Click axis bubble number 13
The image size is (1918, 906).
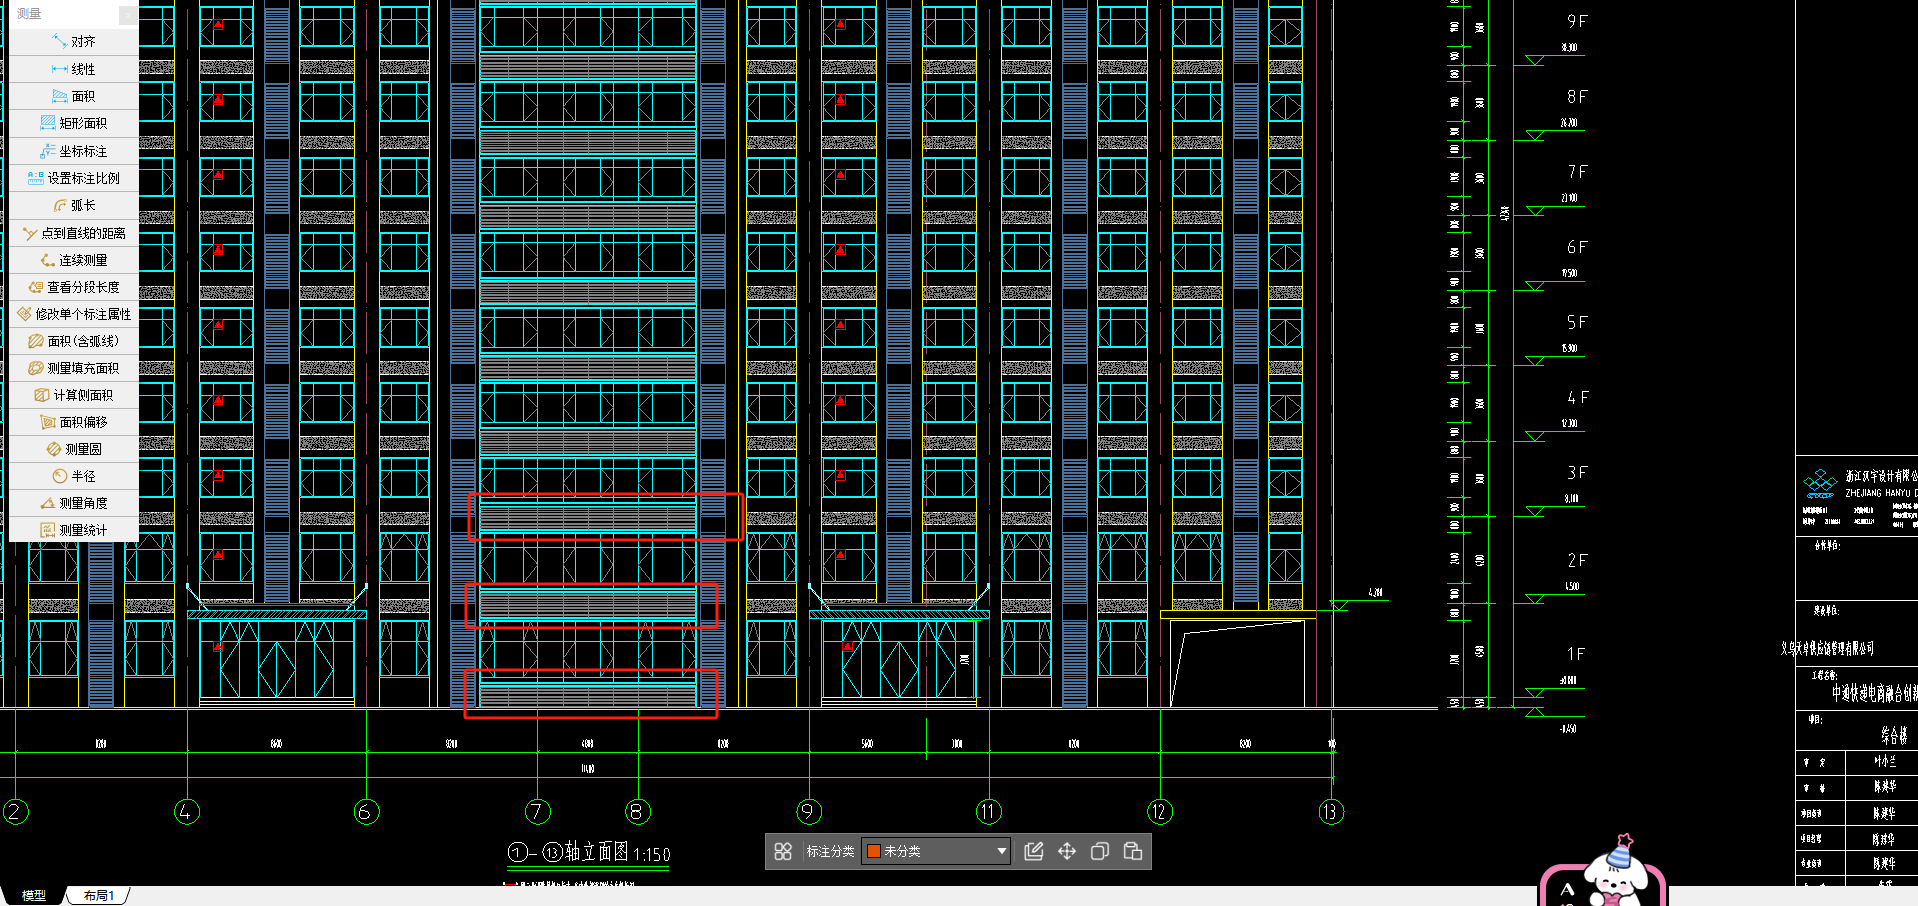(1330, 812)
